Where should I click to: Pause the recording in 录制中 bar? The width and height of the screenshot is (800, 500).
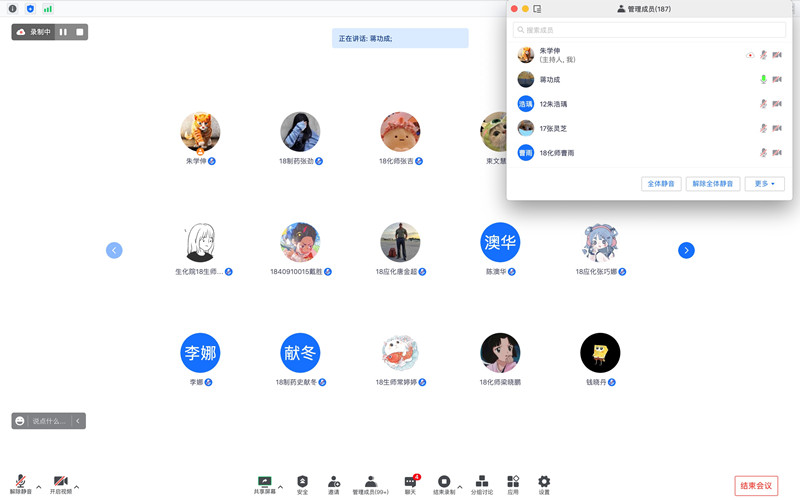(x=63, y=32)
